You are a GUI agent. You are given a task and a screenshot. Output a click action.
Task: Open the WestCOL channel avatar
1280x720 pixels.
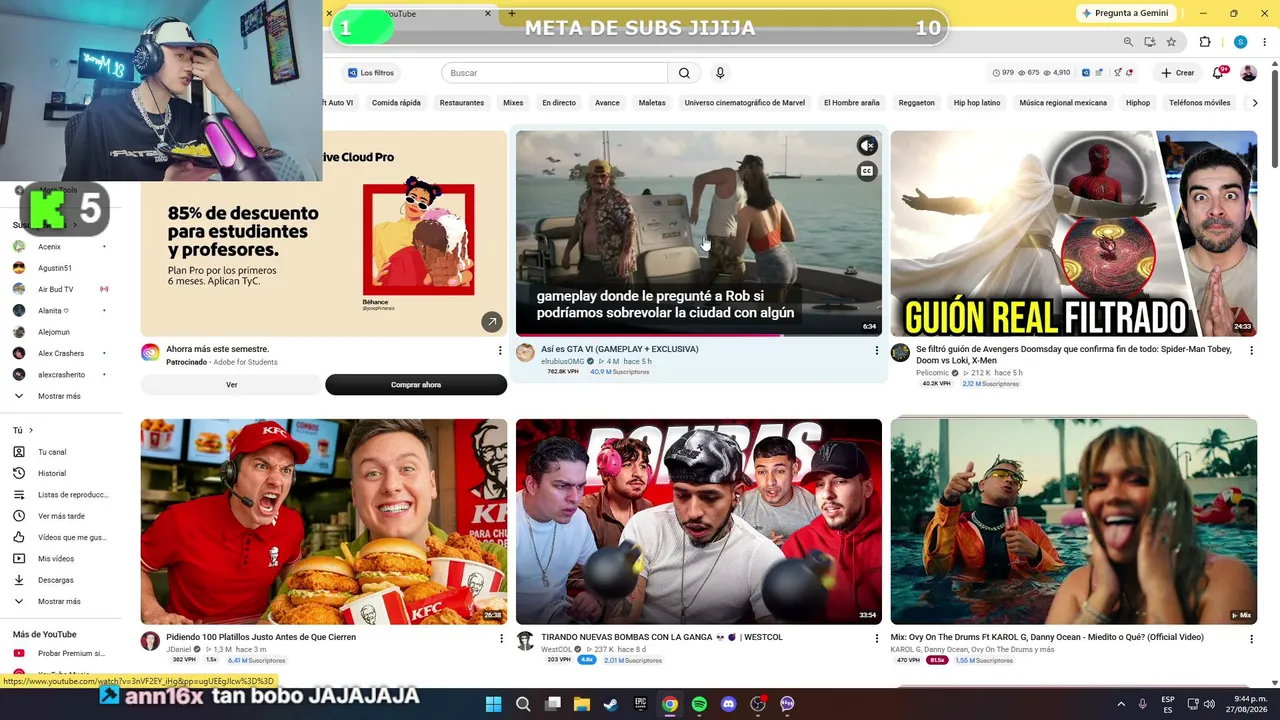tap(525, 641)
